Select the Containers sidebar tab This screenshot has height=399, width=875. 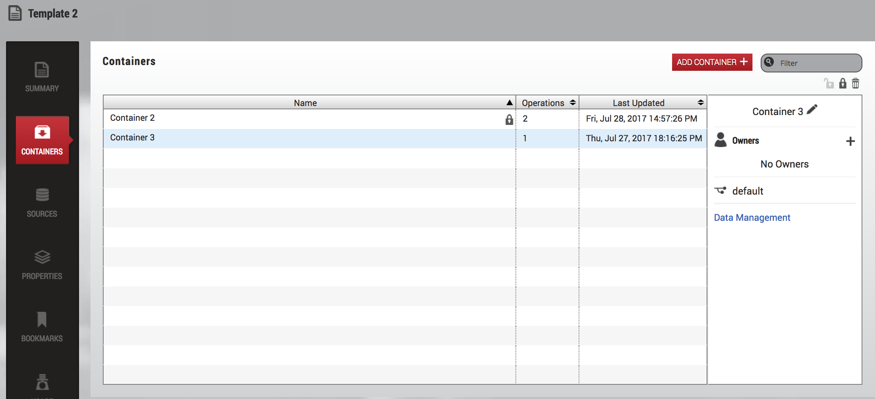42,140
